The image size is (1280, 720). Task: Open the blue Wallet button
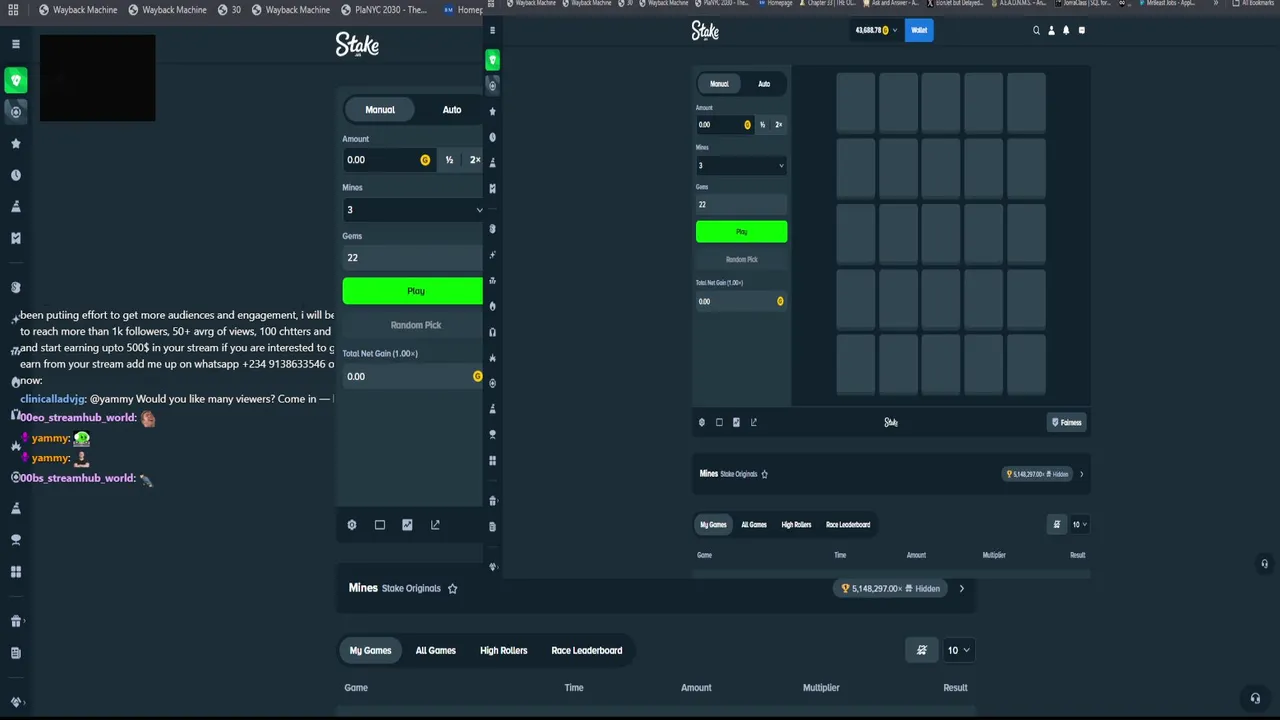coord(919,30)
